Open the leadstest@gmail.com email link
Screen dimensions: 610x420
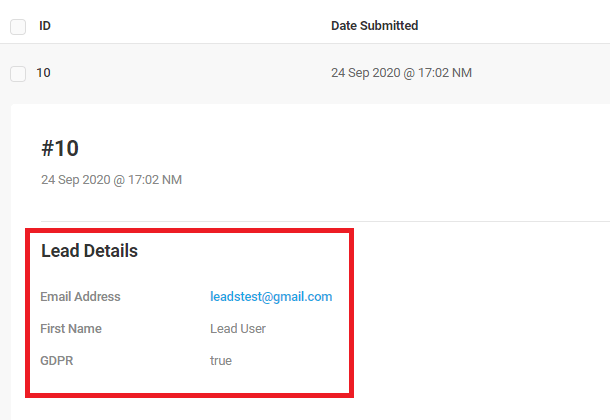coord(271,297)
